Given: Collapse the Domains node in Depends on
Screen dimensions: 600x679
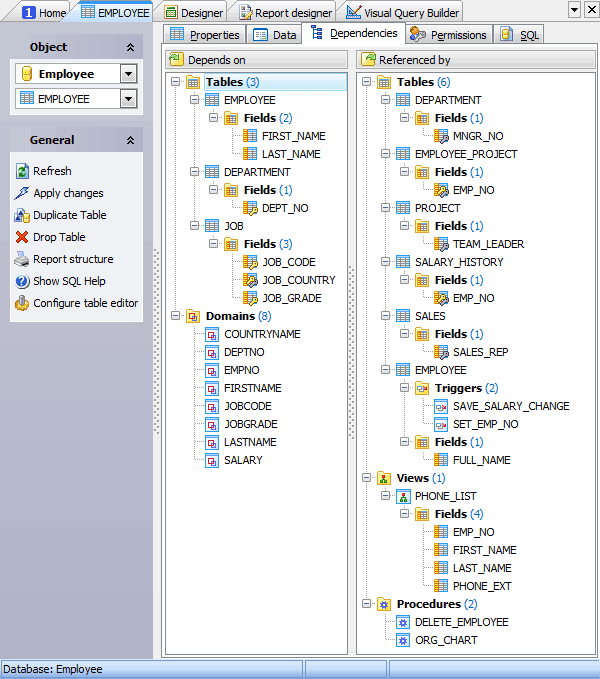Looking at the screenshot, I should click(x=176, y=316).
